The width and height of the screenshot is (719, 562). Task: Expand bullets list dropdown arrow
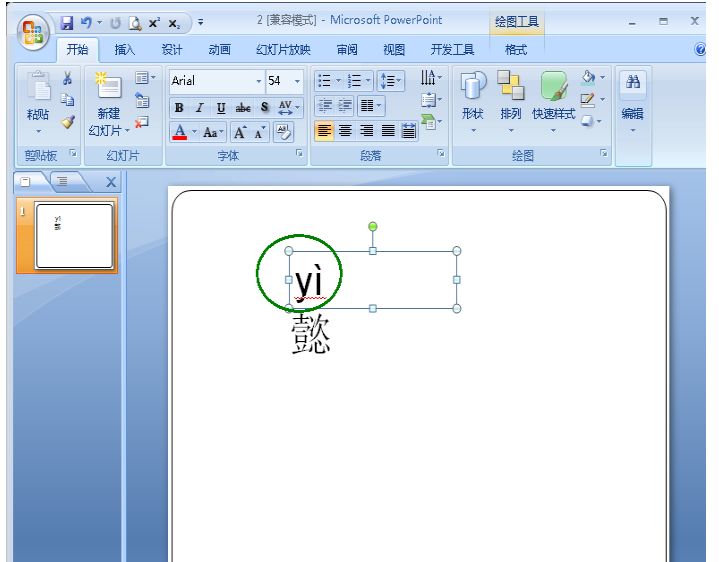(338, 81)
